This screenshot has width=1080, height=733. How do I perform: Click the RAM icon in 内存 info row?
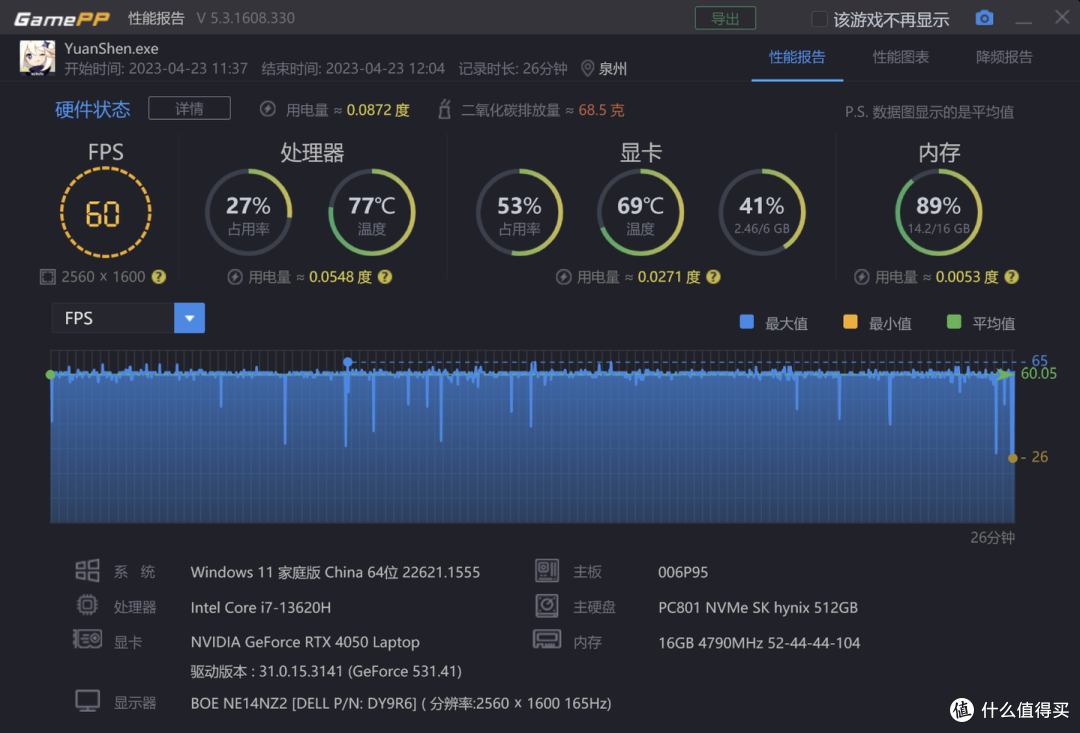click(x=547, y=639)
